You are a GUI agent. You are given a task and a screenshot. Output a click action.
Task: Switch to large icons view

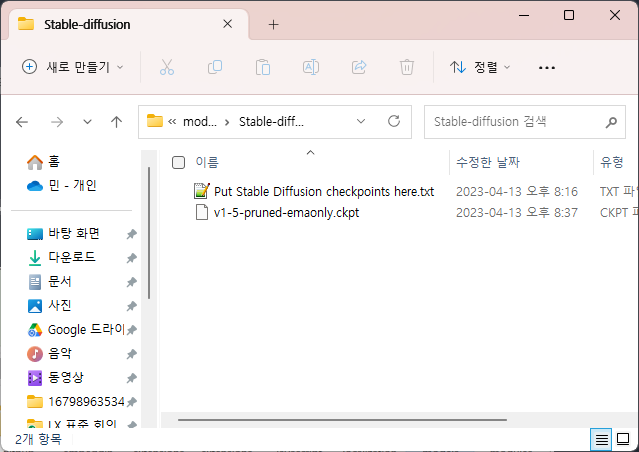(x=623, y=439)
